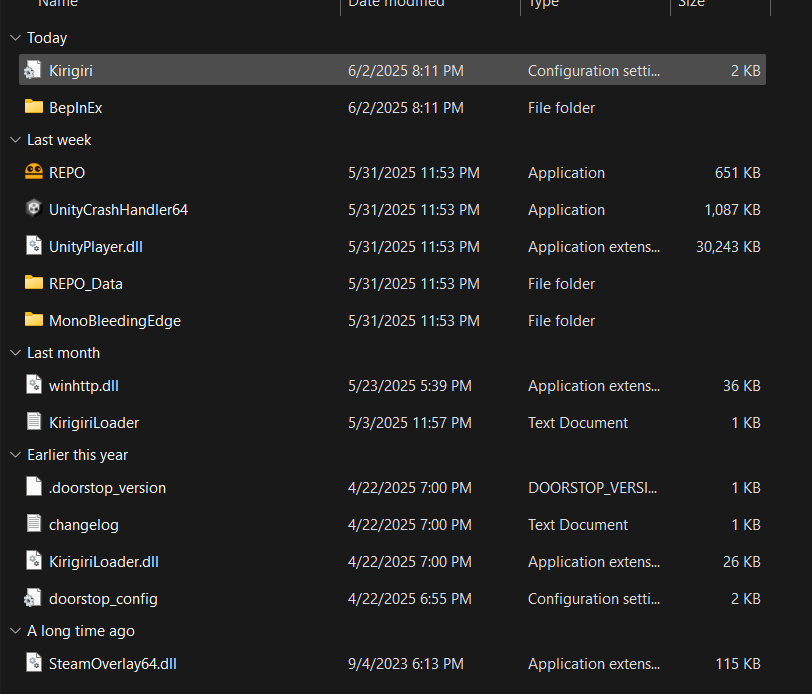Collapse the Last month group
Viewport: 812px width, 694px height.
coord(14,353)
